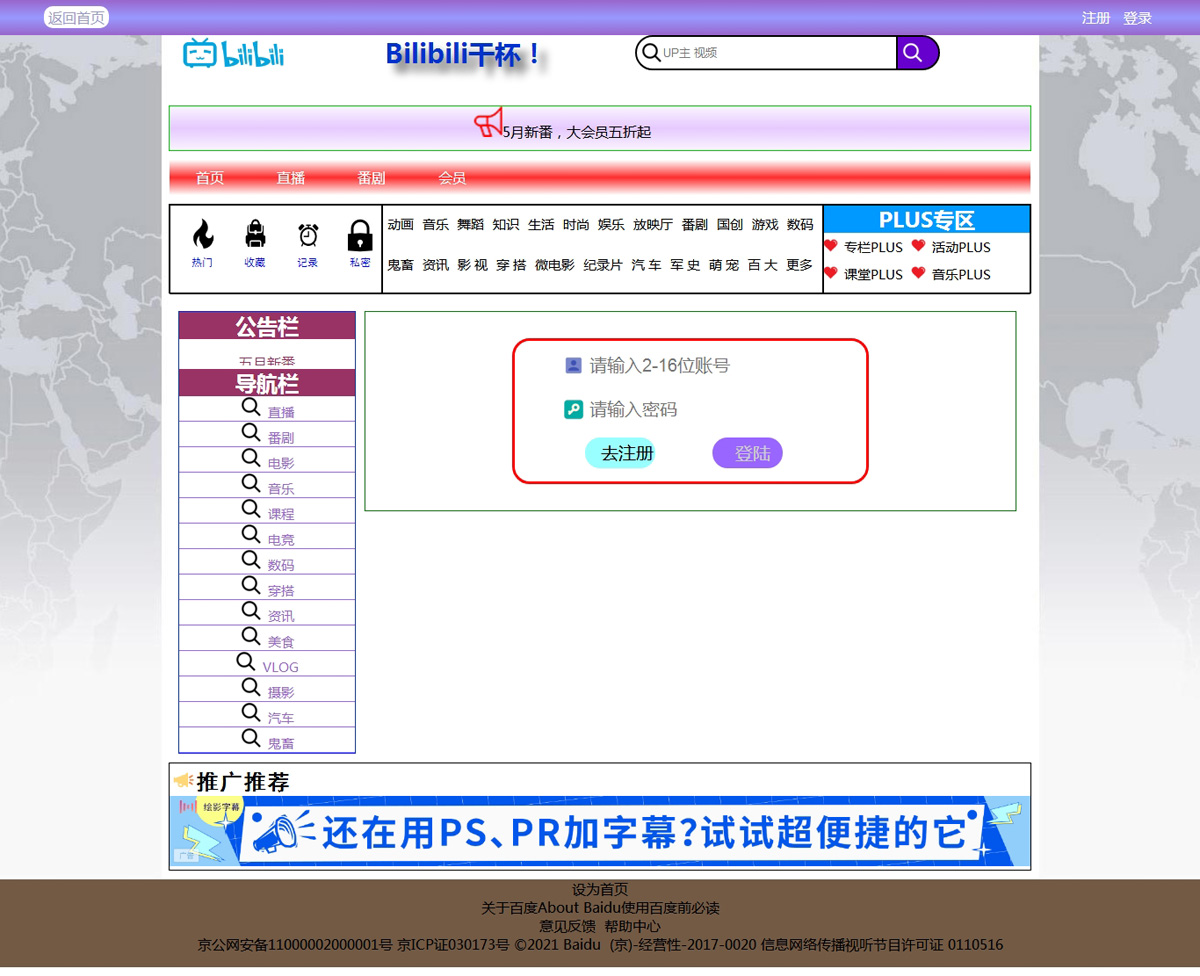
Task: Open sidebar 数码 link
Action: tap(281, 565)
